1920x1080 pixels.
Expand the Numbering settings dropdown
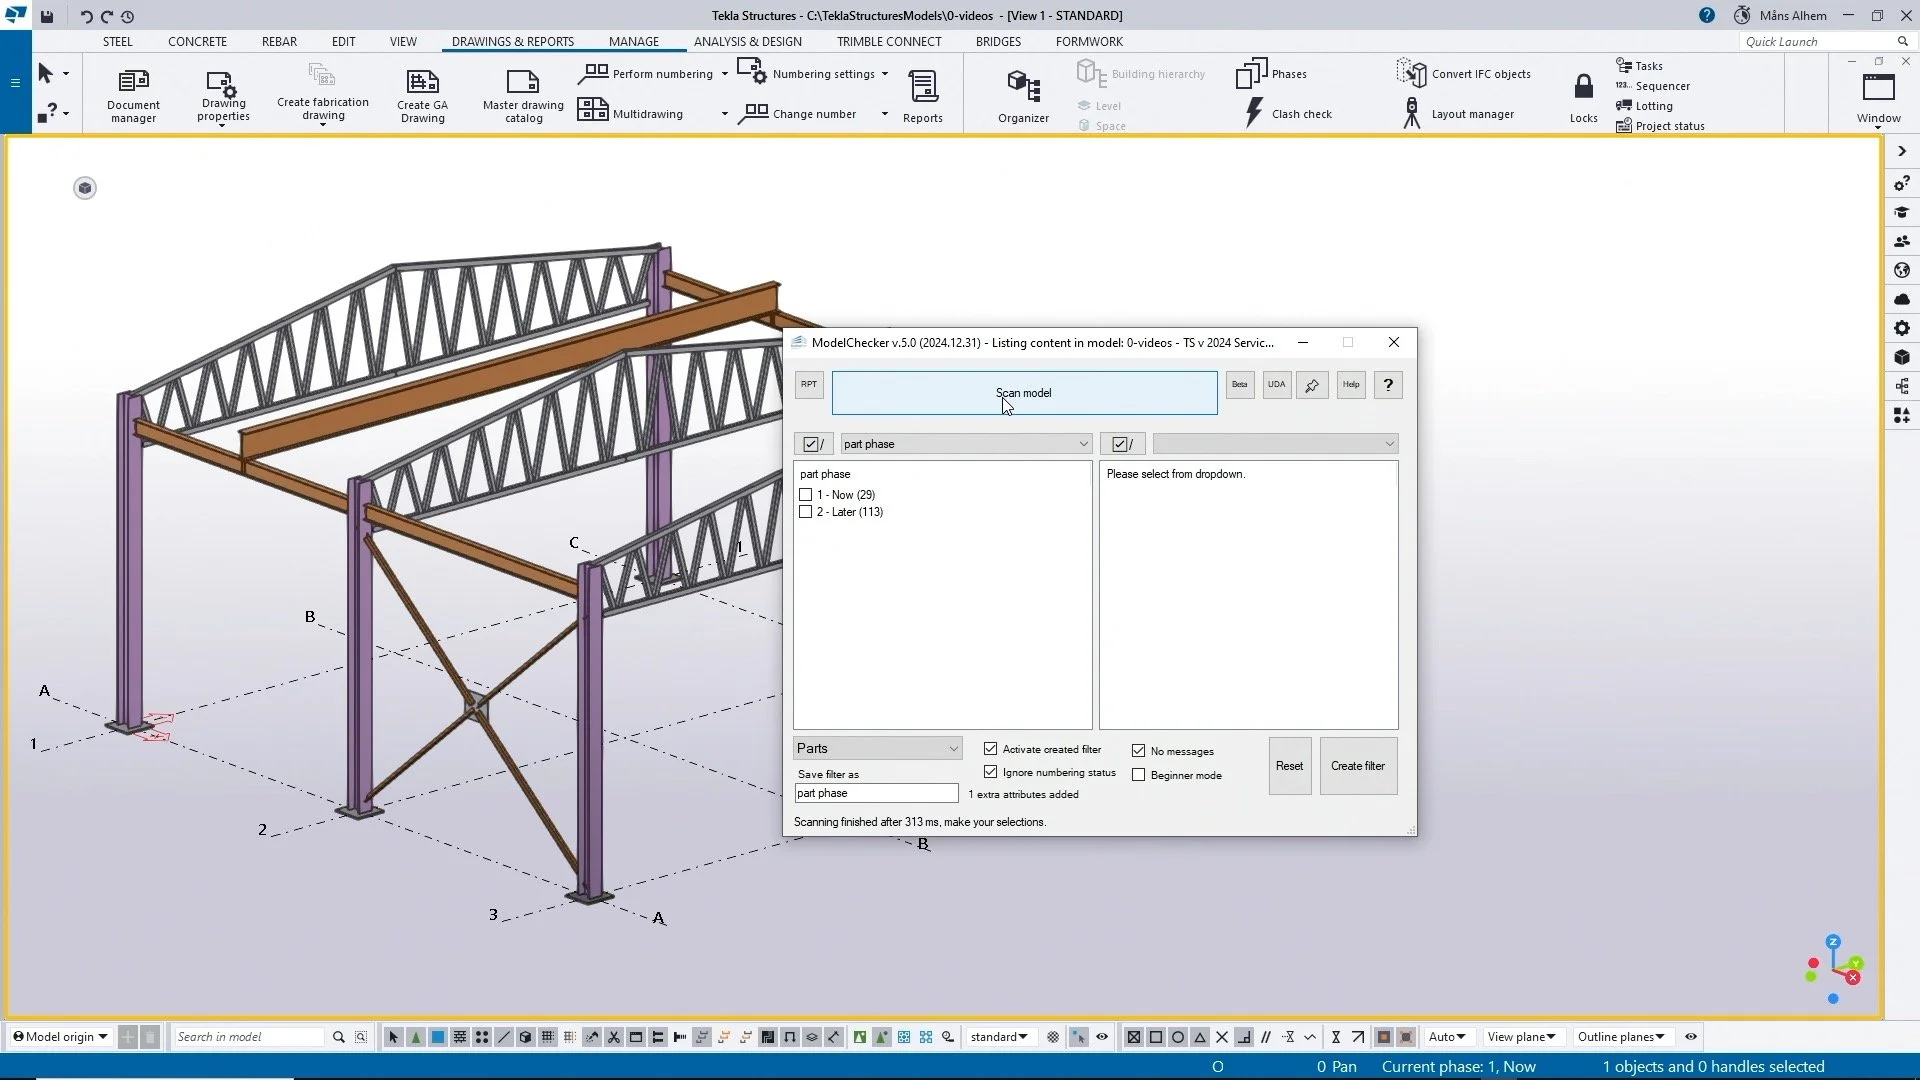886,73
